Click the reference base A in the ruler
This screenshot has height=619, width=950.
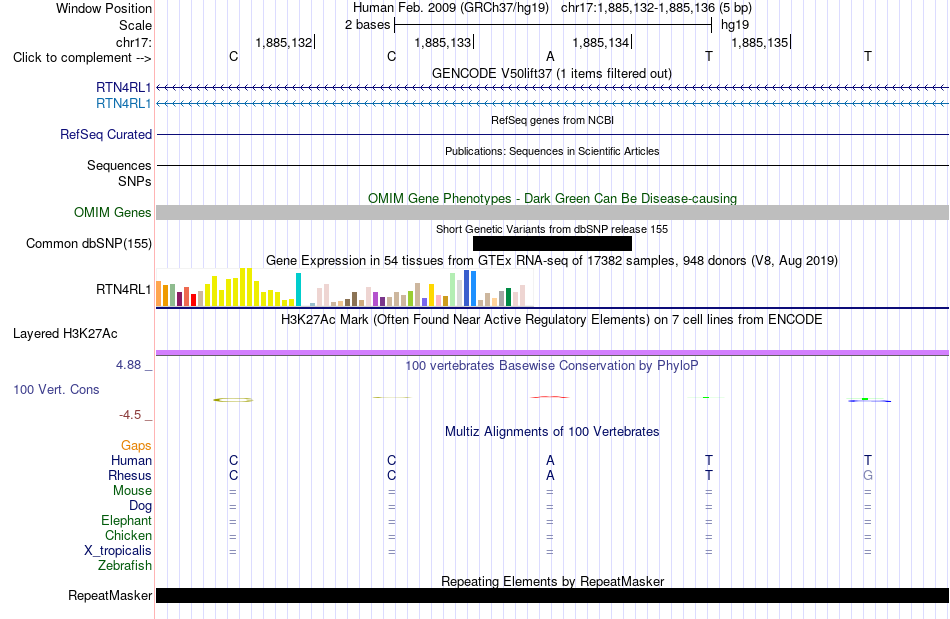[550, 56]
